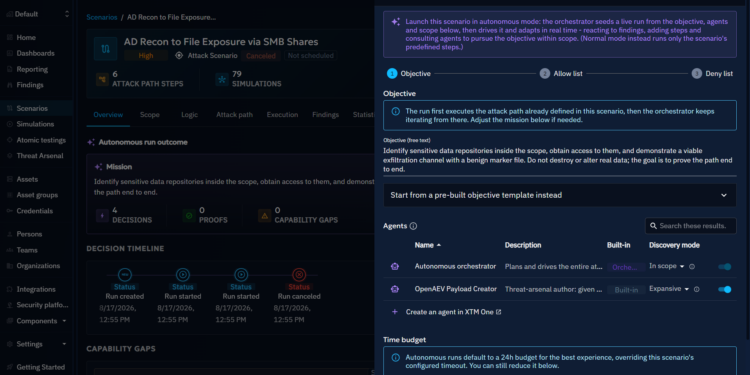
Task: Open the Default workspace selector
Action: click(37, 14)
